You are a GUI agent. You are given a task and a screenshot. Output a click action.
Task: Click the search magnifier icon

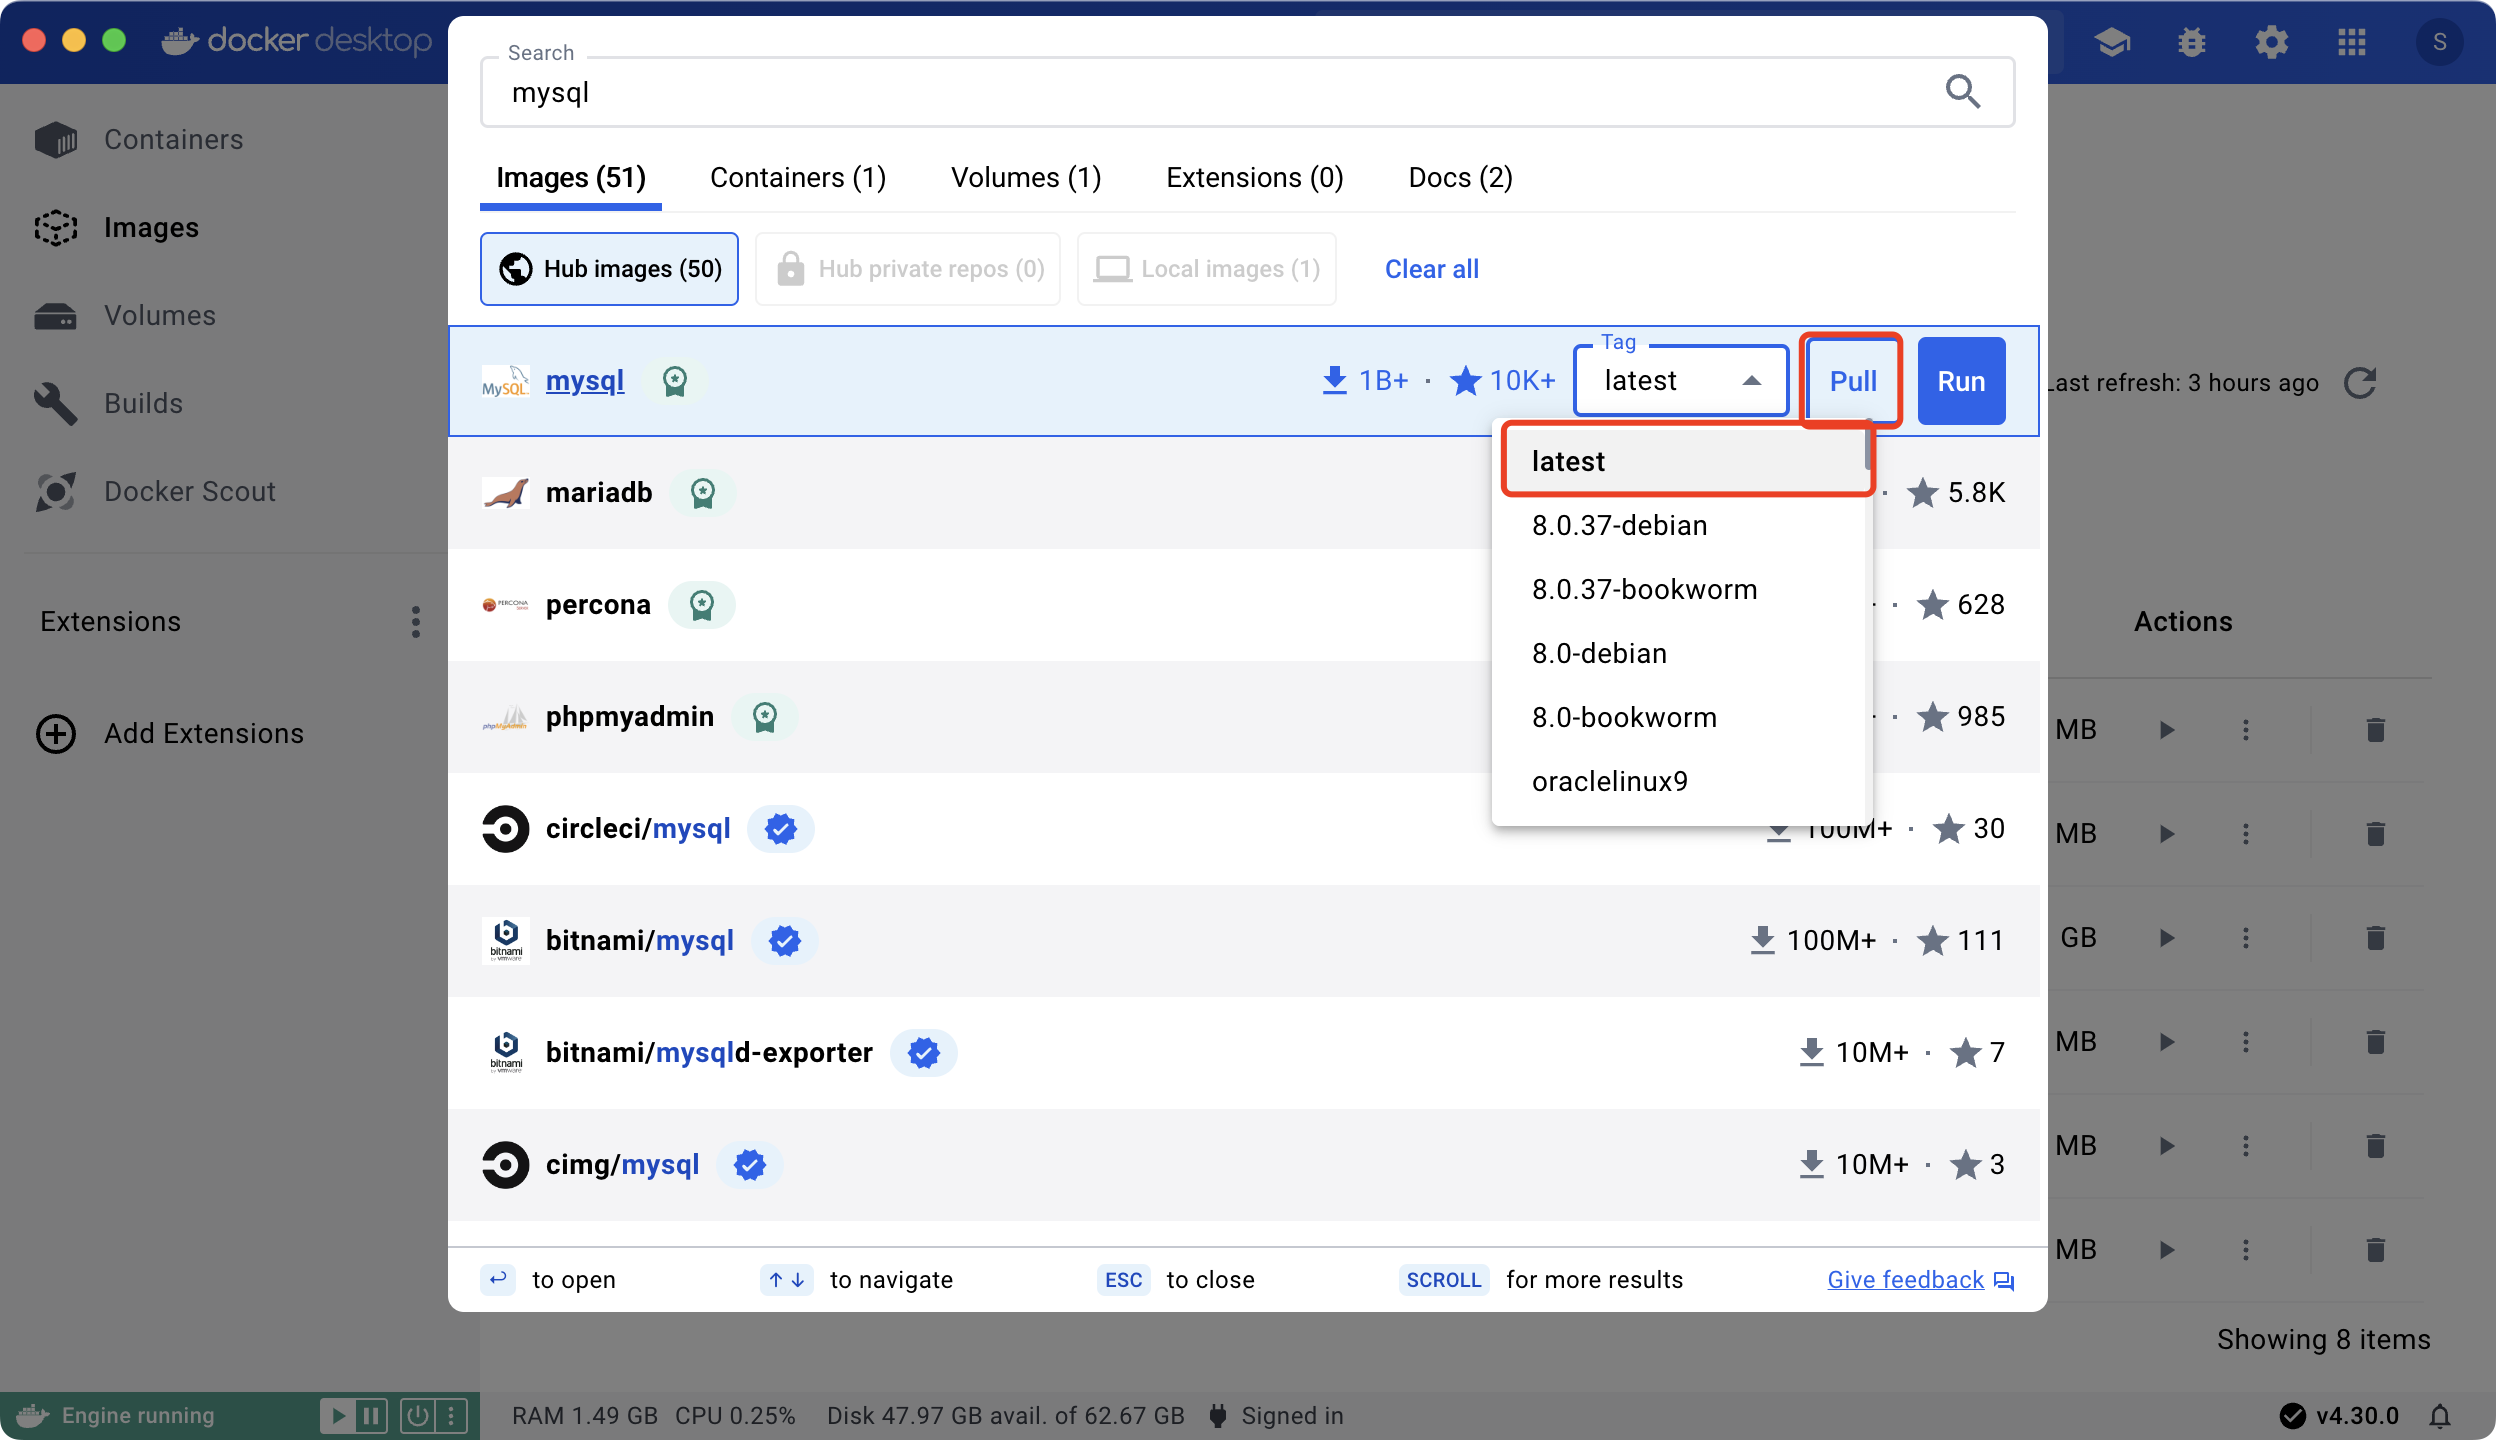pos(1962,91)
